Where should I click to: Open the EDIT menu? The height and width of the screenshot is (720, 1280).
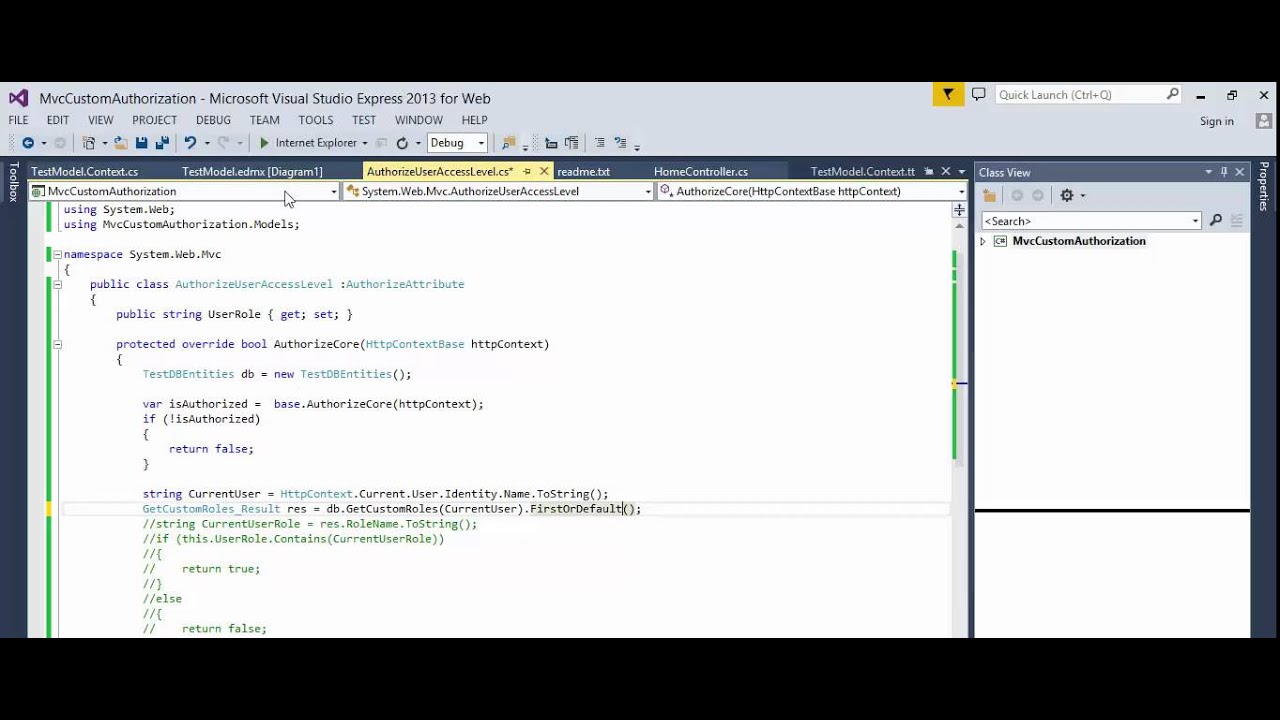[x=58, y=120]
